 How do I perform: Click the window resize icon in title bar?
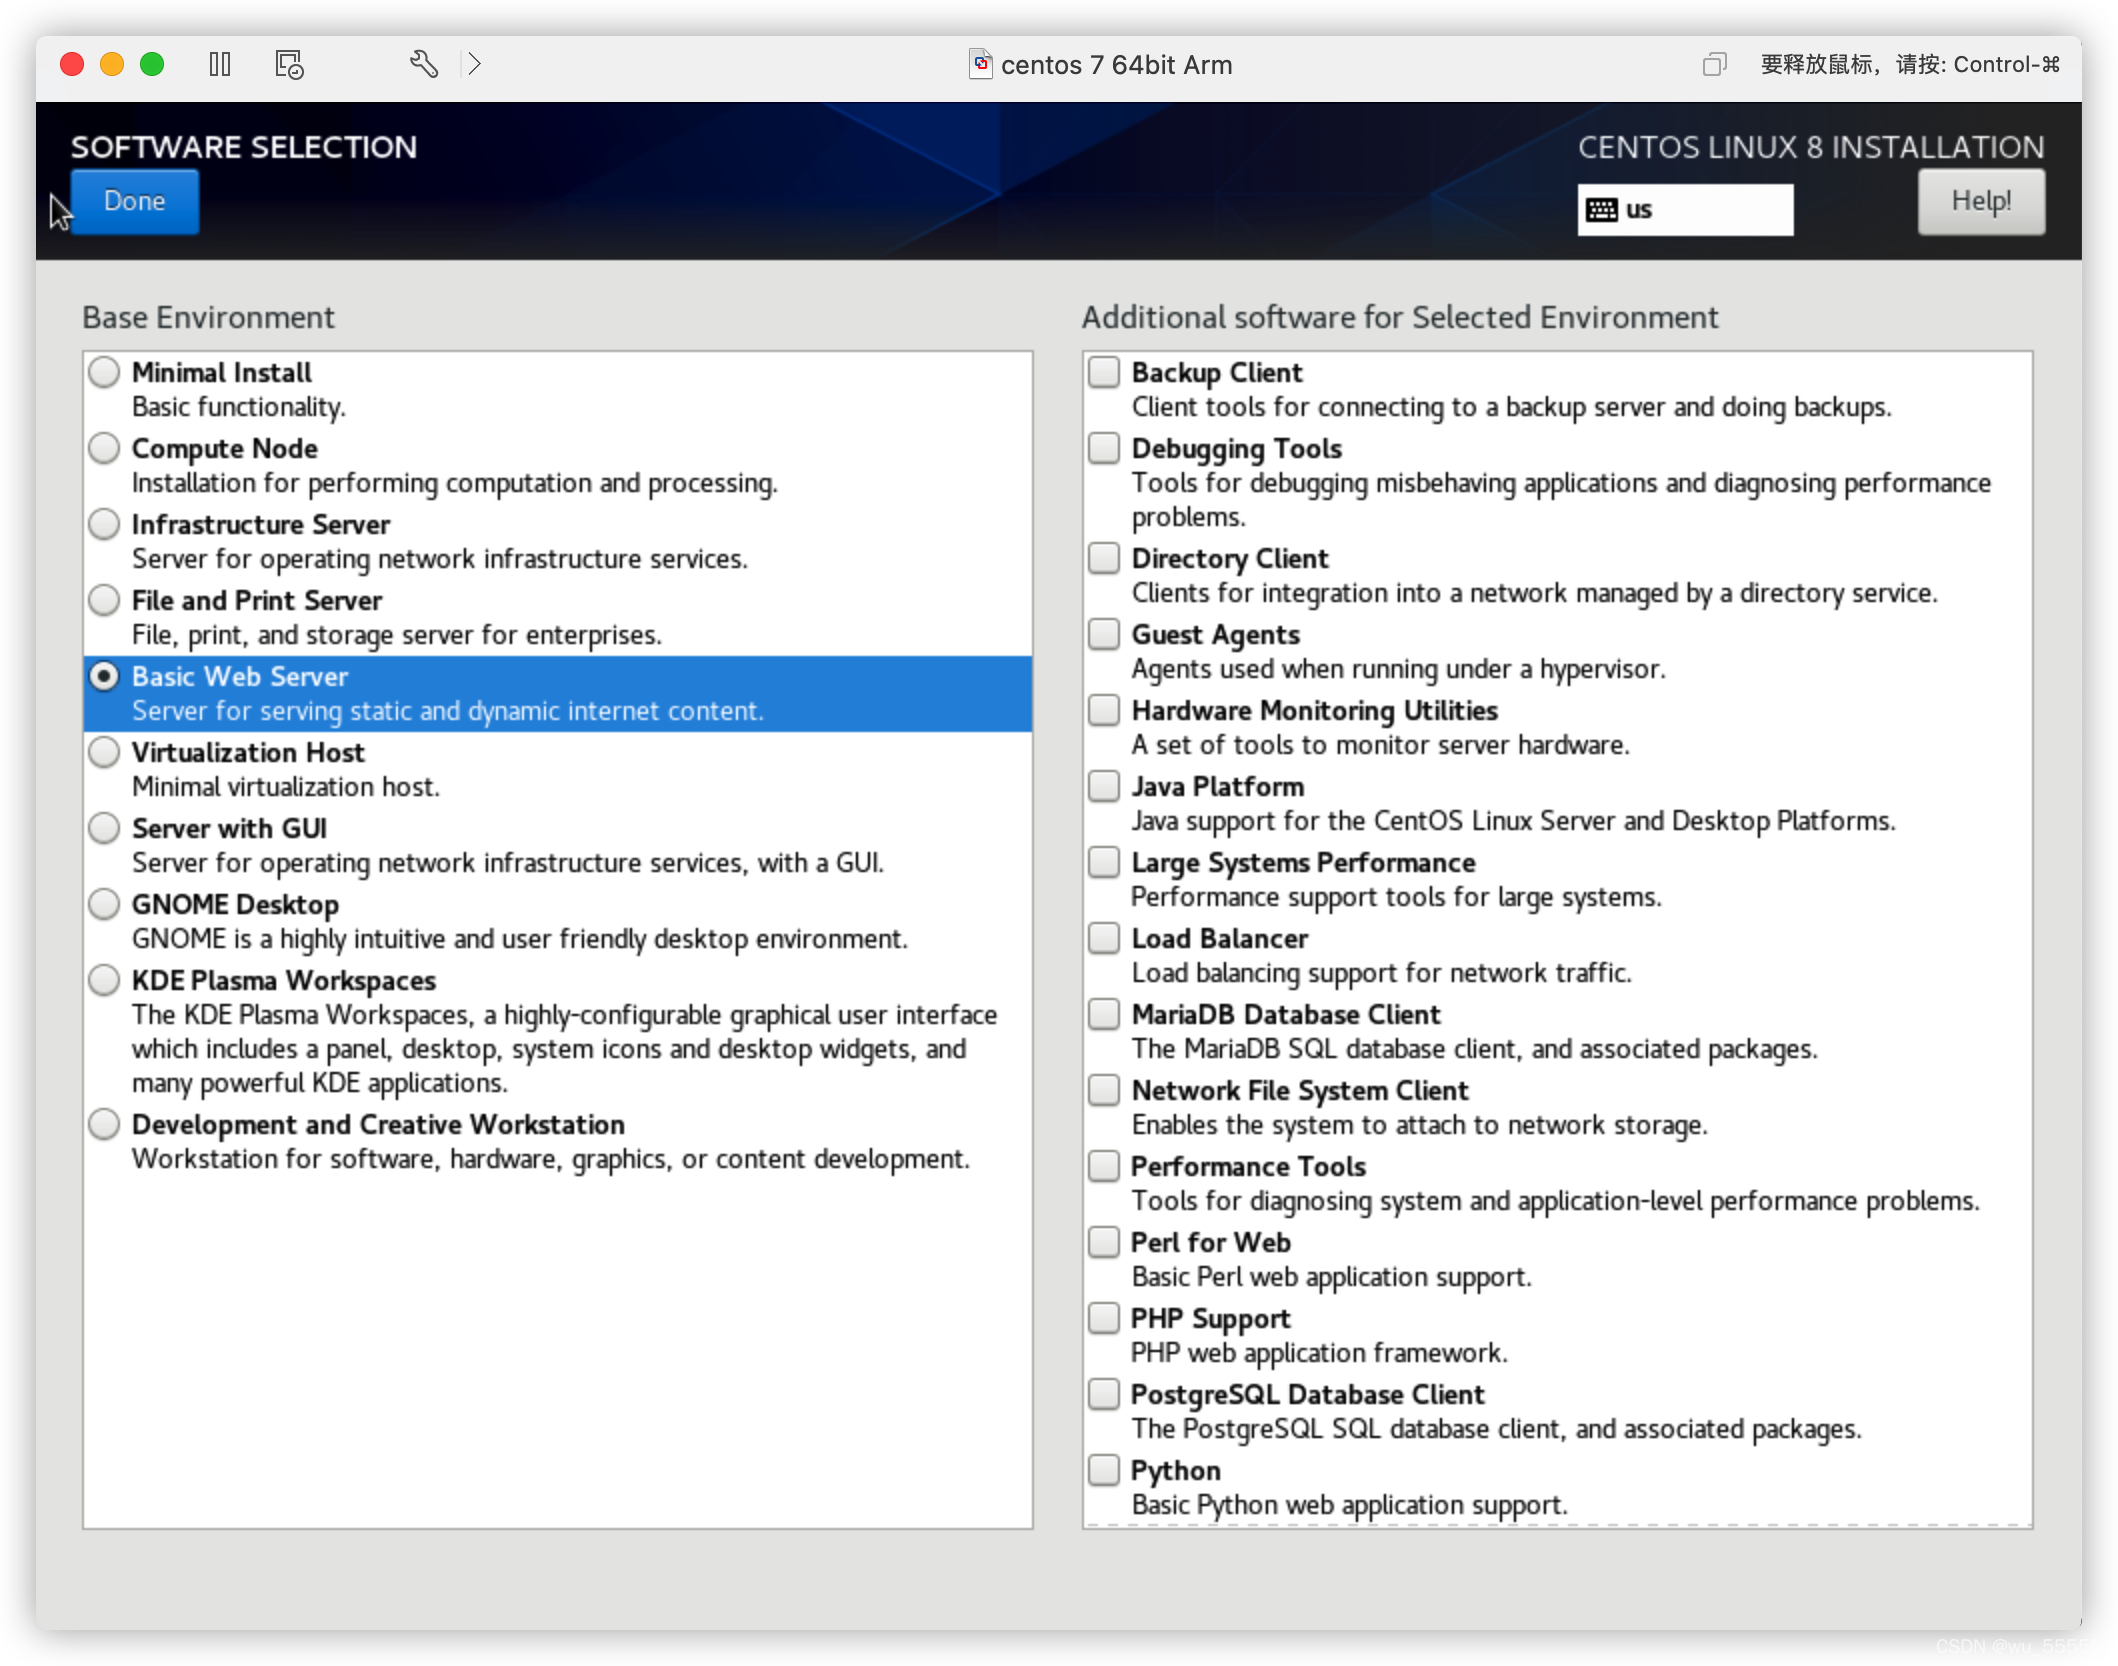click(1714, 65)
